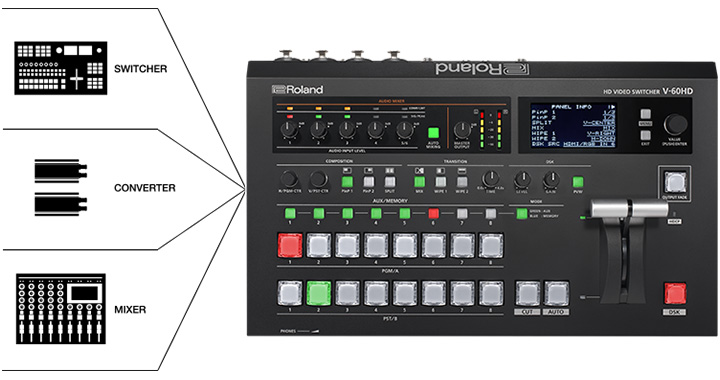Toggle the Auto Mixing green button

tap(433, 134)
